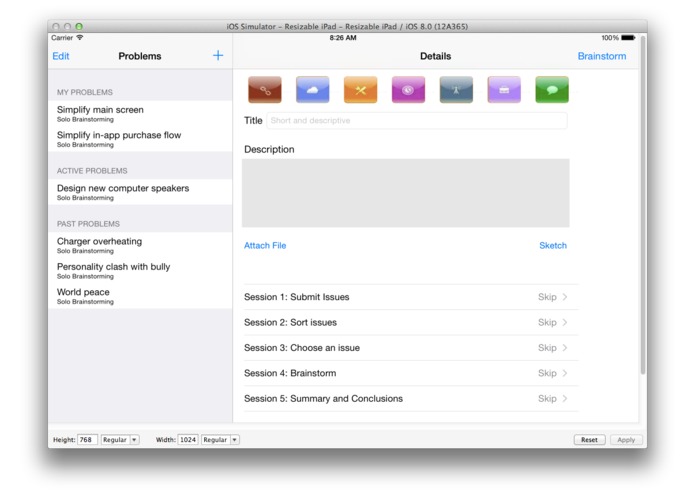The image size is (695, 494).
Task: Open Session 4: Brainstorm row
Action: click(411, 373)
